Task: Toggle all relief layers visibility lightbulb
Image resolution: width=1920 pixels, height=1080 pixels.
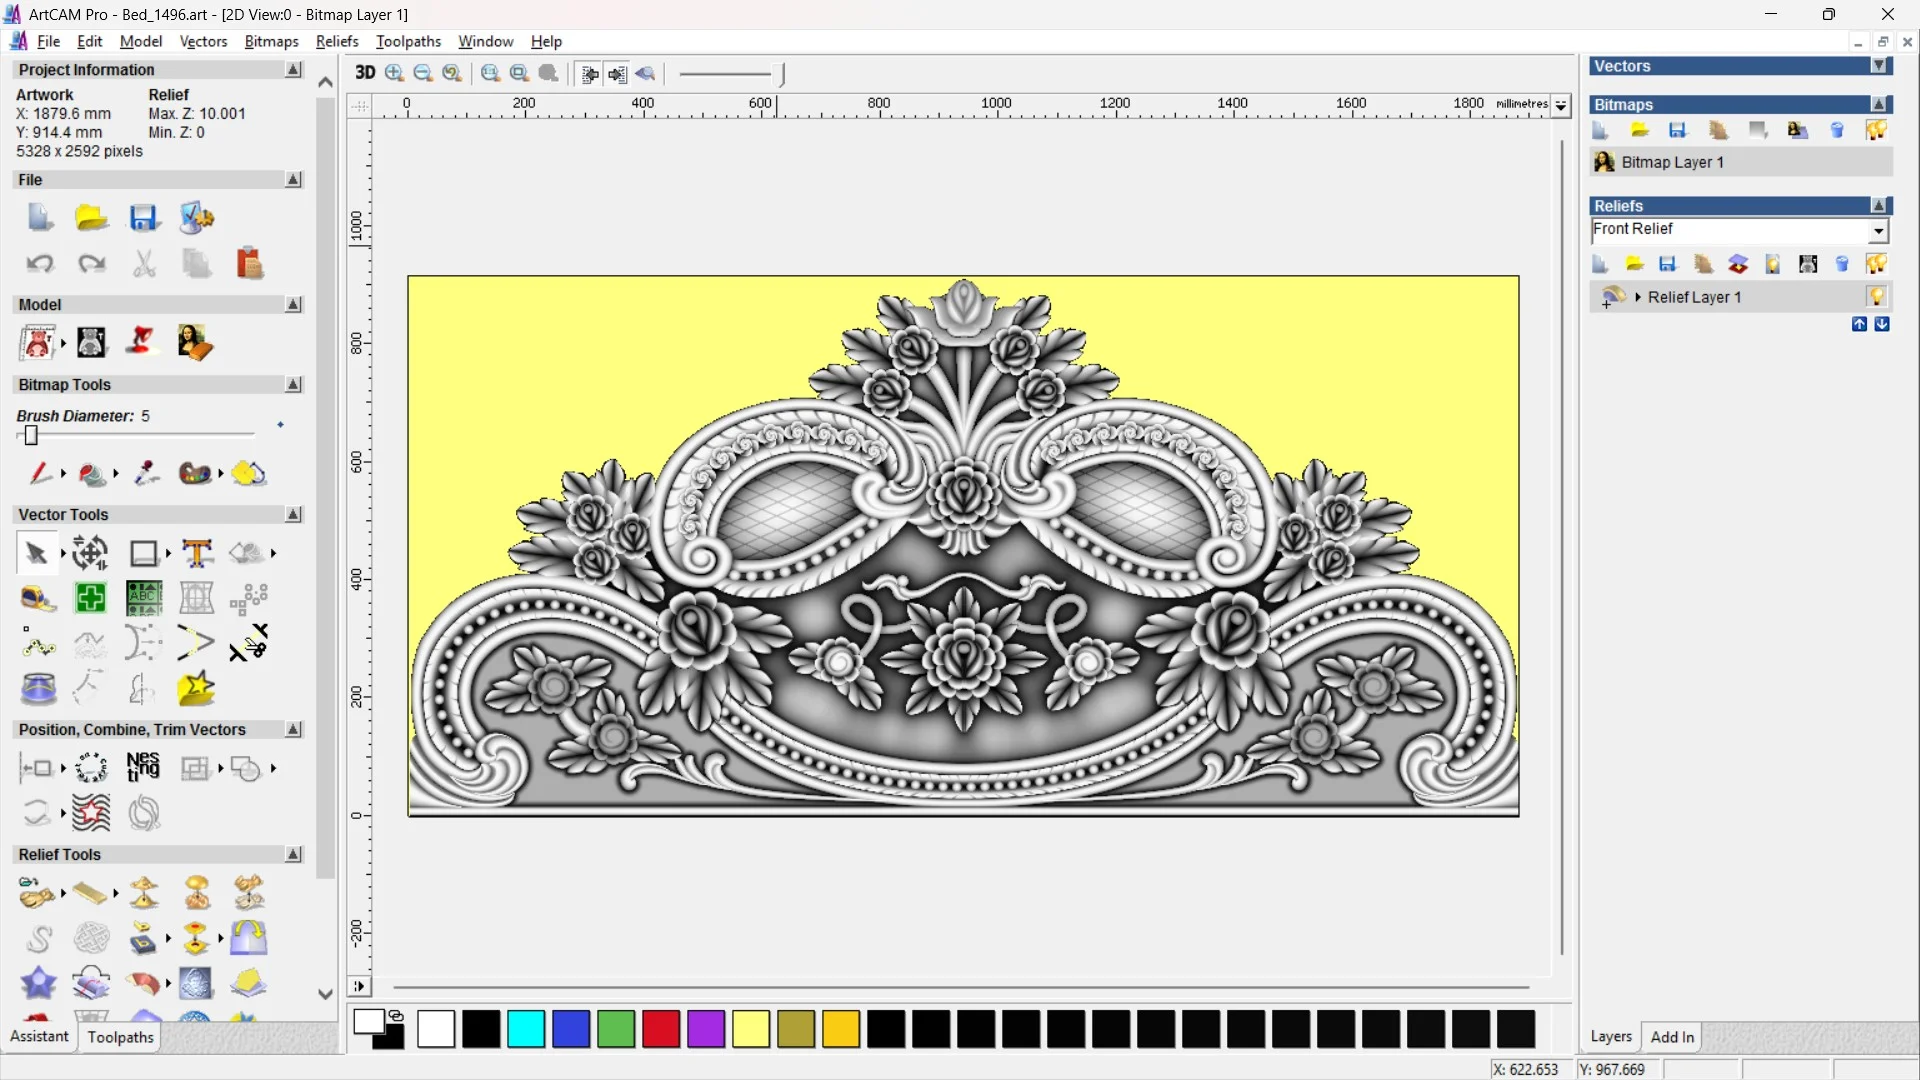Action: 1876,264
